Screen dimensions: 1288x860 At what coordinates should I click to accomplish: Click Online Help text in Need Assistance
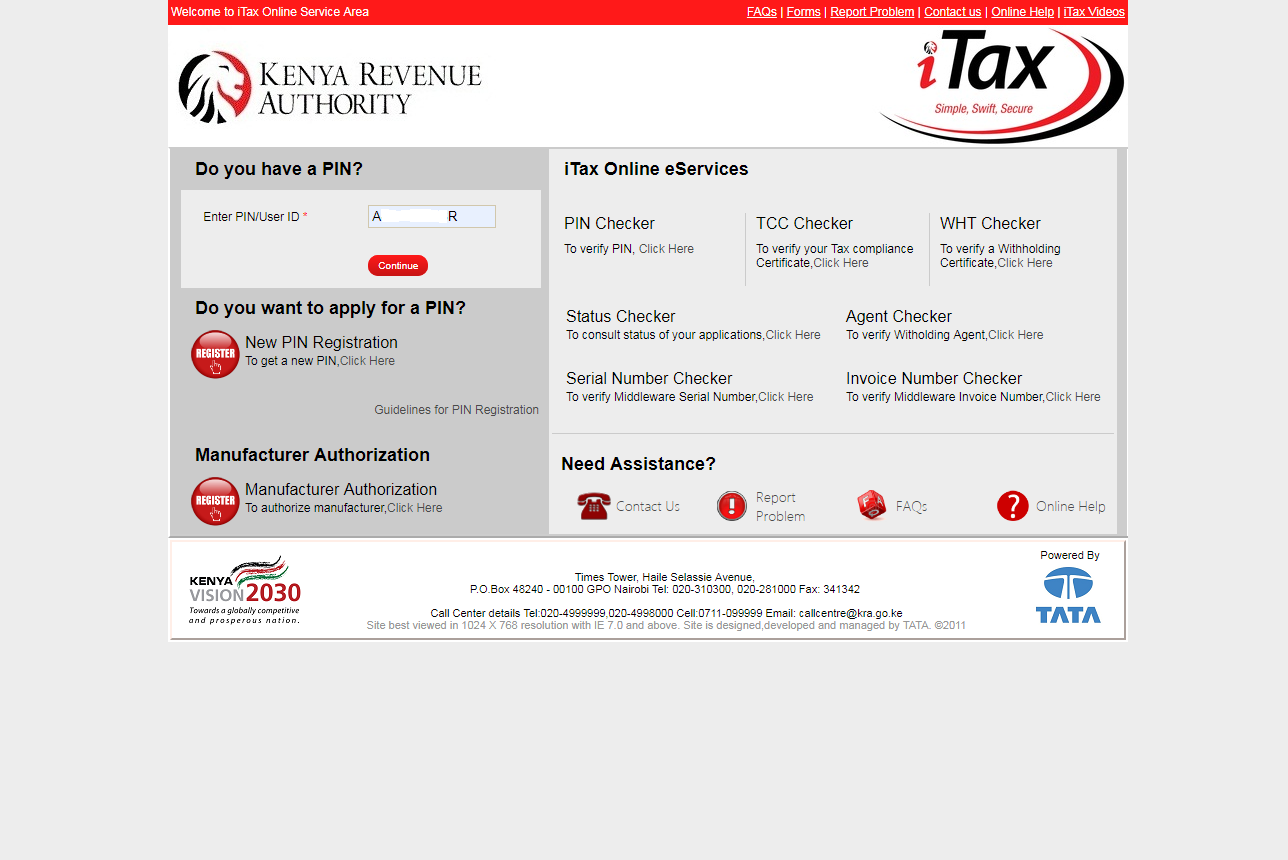1071,506
